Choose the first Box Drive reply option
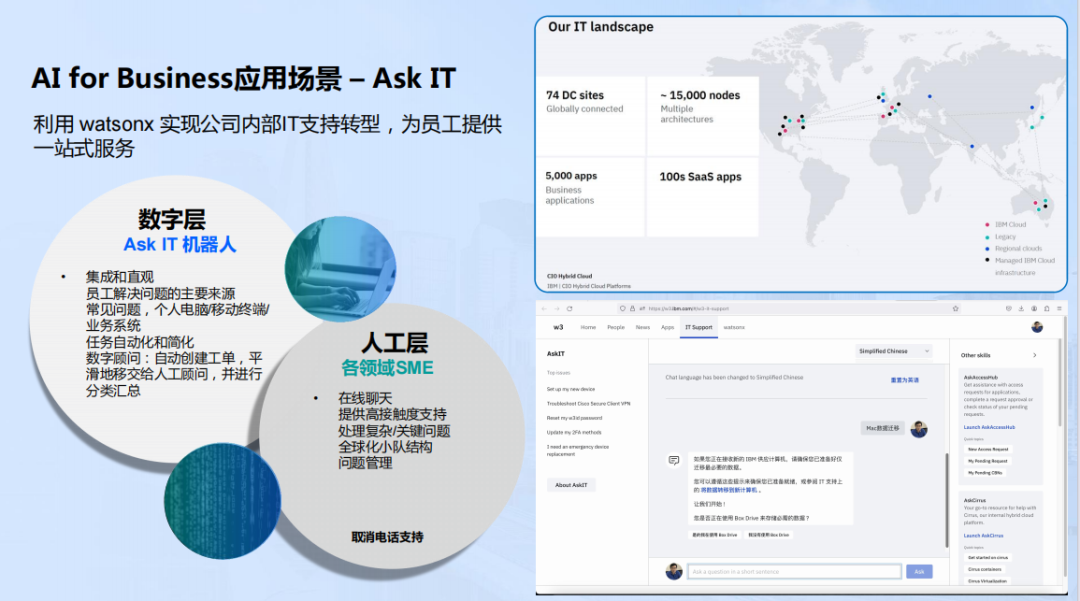 (715, 534)
